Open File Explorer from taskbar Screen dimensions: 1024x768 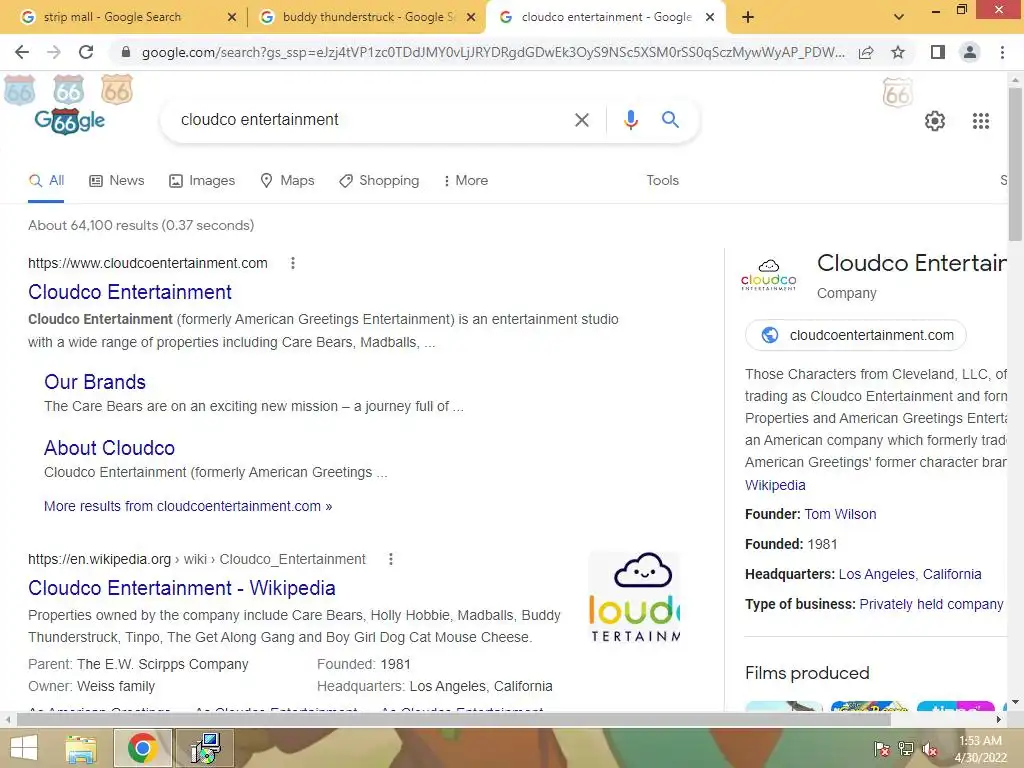pyautogui.click(x=81, y=748)
